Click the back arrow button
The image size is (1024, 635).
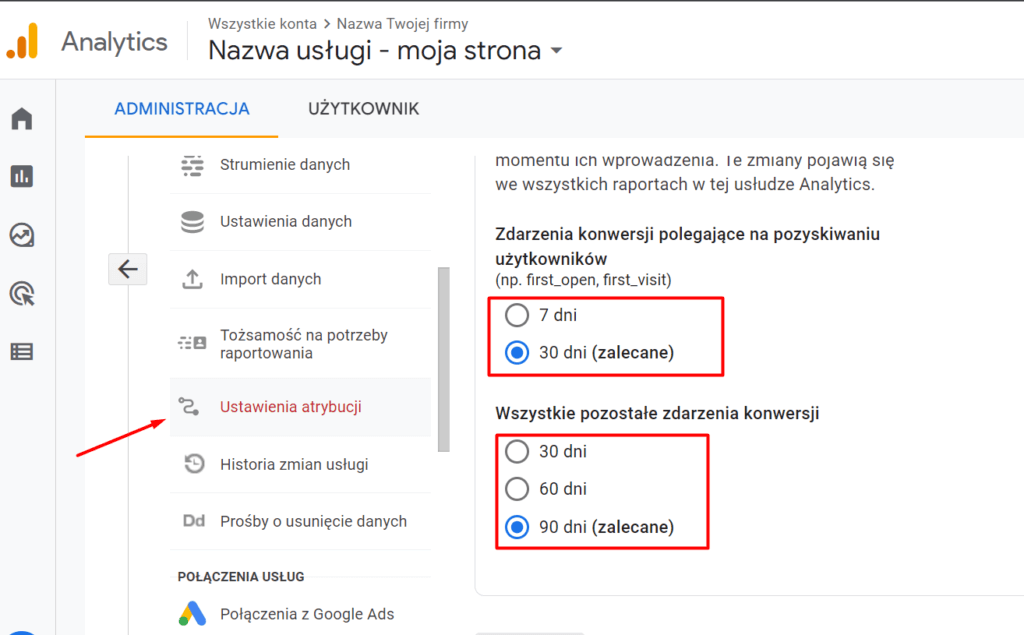128,269
